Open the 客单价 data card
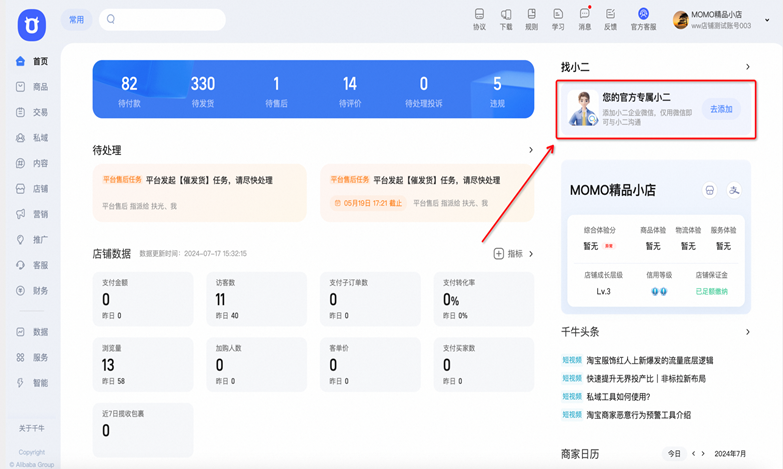The height and width of the screenshot is (469, 783). click(x=370, y=364)
